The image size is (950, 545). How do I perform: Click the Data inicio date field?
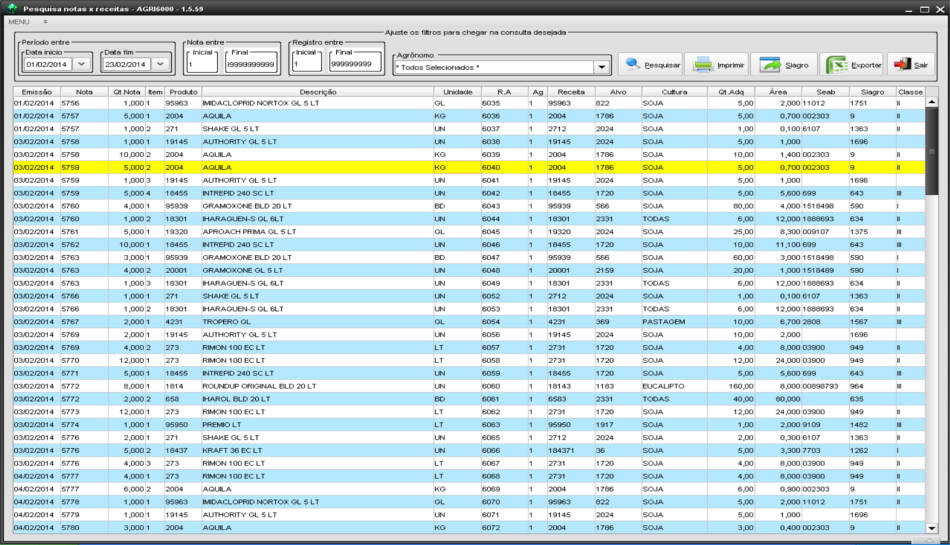point(48,64)
